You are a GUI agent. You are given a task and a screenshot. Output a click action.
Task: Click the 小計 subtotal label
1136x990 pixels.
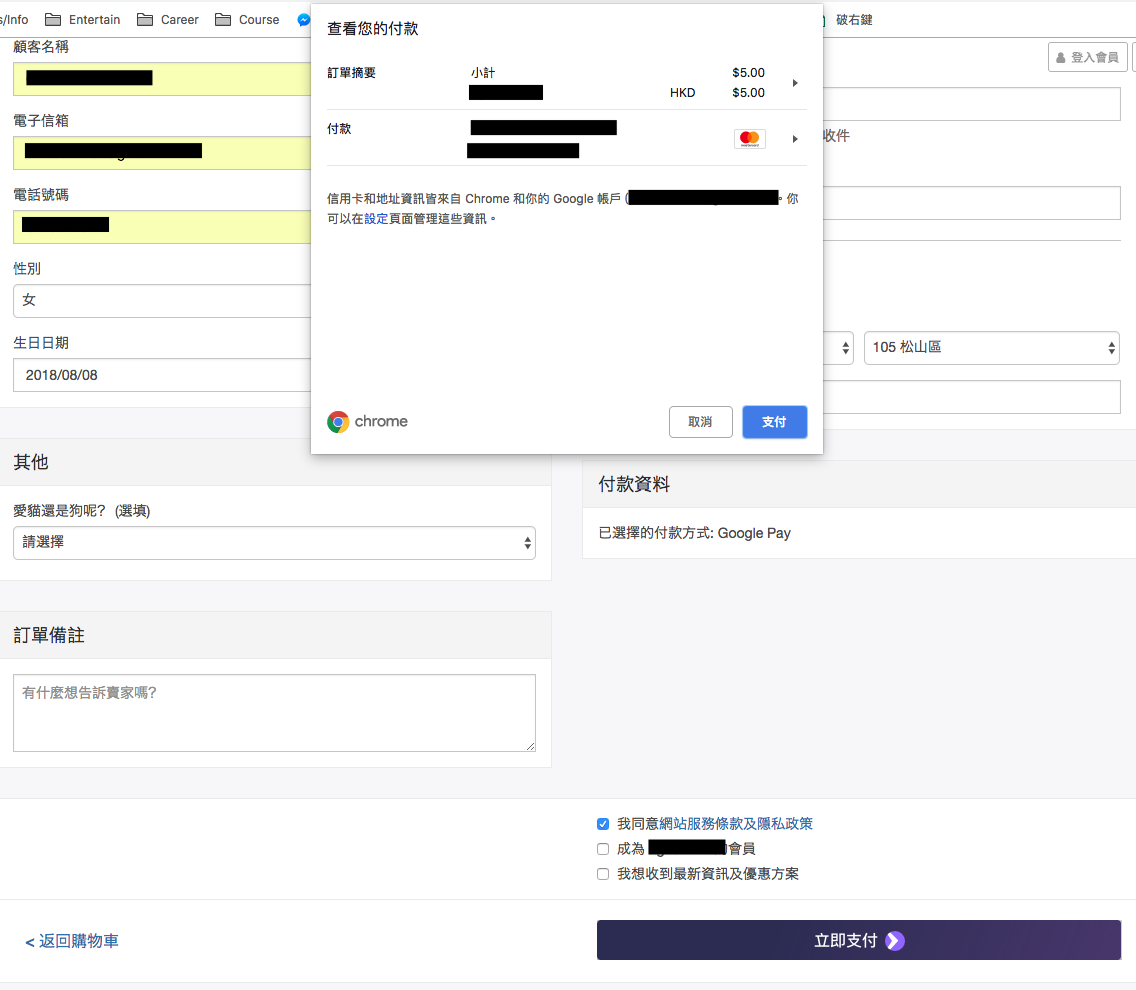[x=483, y=72]
